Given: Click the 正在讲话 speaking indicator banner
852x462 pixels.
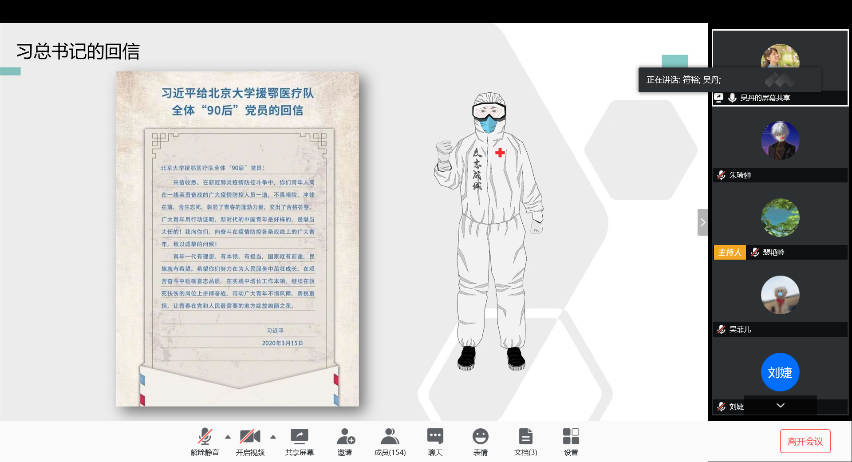Looking at the screenshot, I should coord(729,79).
